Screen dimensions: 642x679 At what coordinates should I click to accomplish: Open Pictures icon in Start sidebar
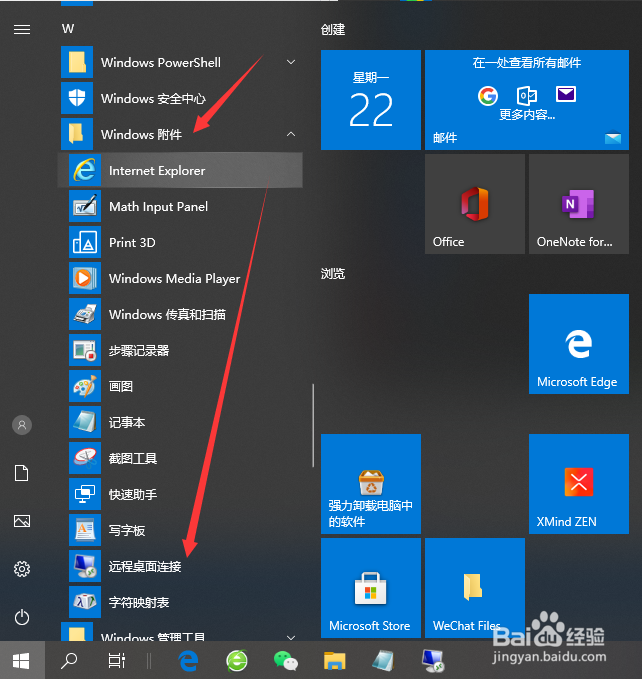click(22, 521)
